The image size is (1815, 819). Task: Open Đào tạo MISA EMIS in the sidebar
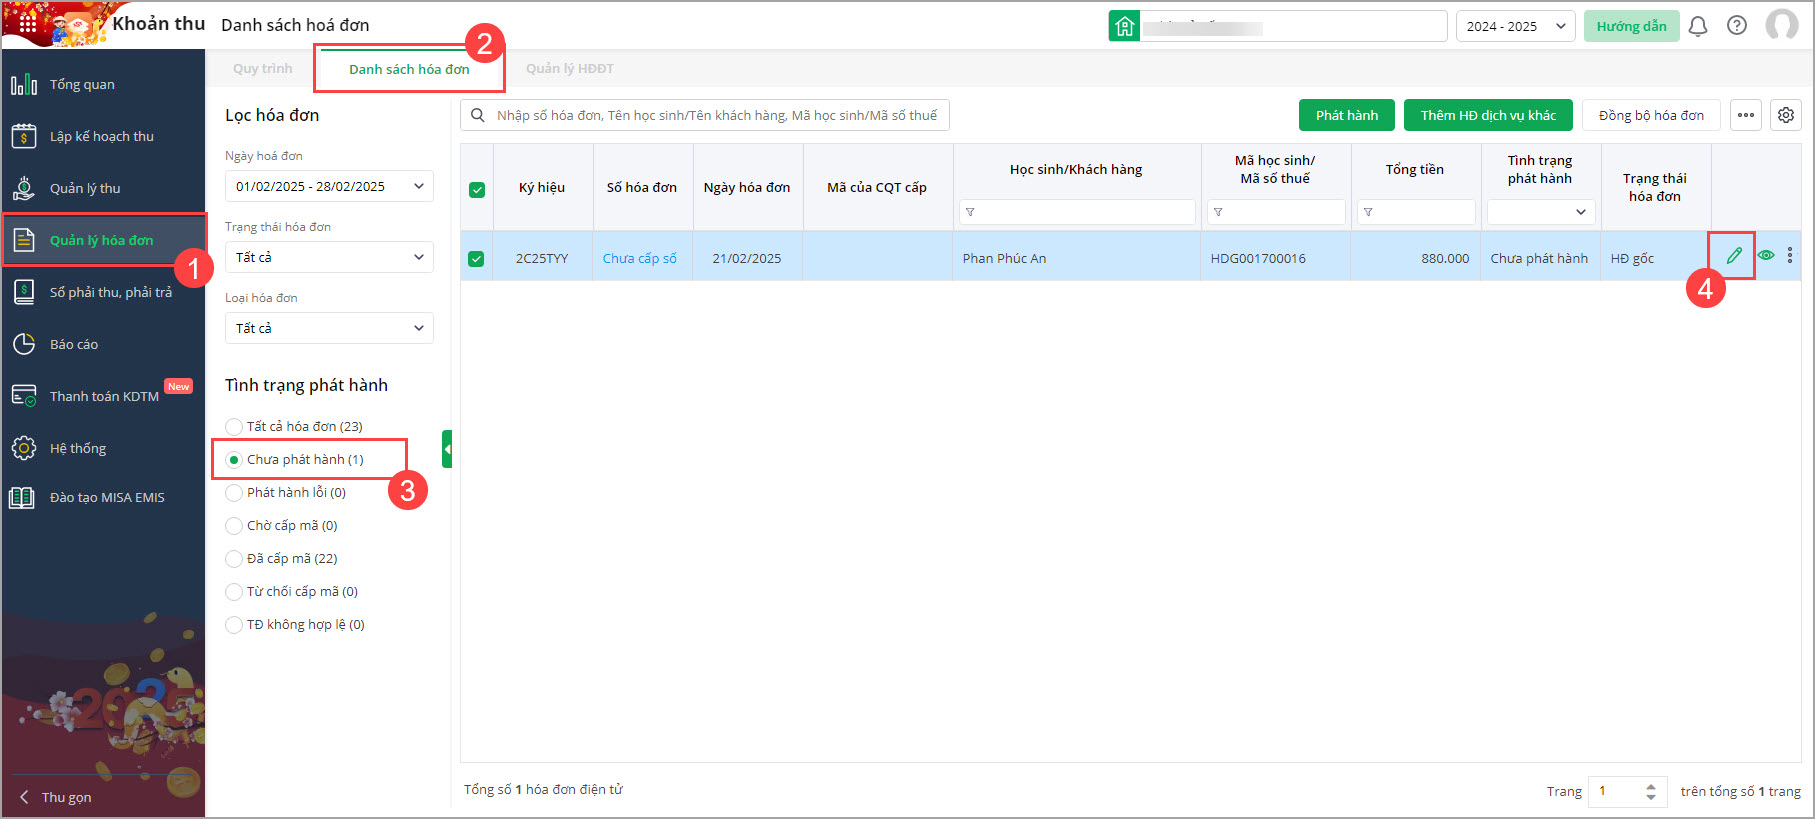(104, 497)
